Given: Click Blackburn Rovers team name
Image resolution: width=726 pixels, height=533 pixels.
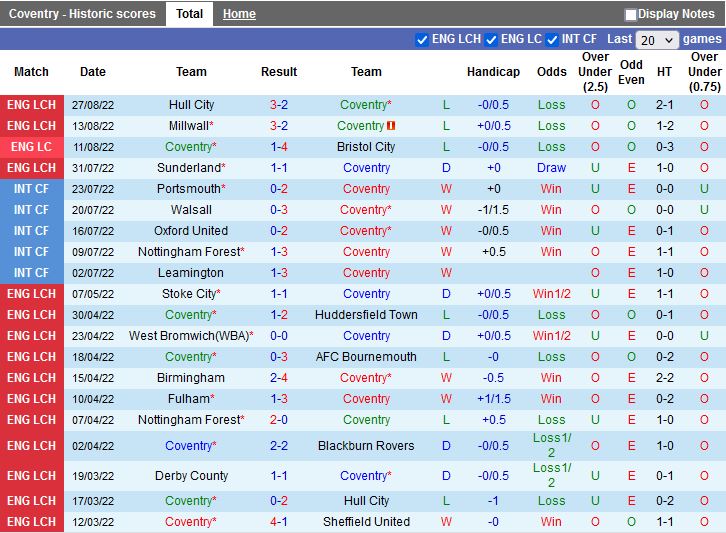Looking at the screenshot, I should tap(366, 445).
